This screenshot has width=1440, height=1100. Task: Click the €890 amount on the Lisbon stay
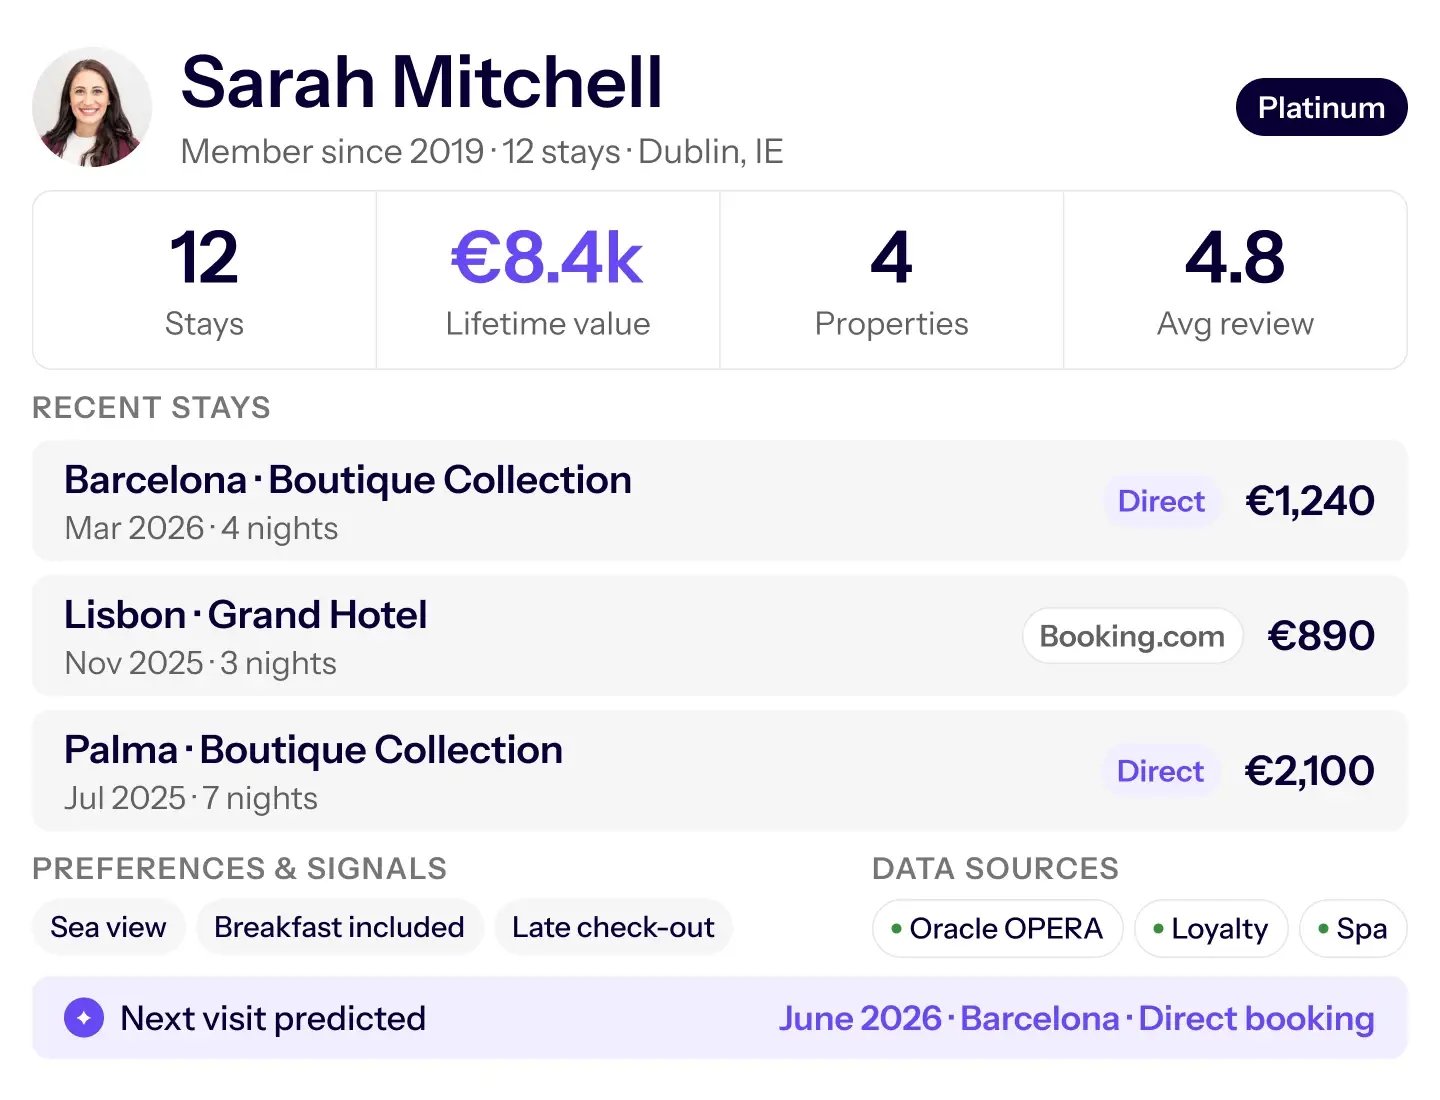click(x=1321, y=636)
